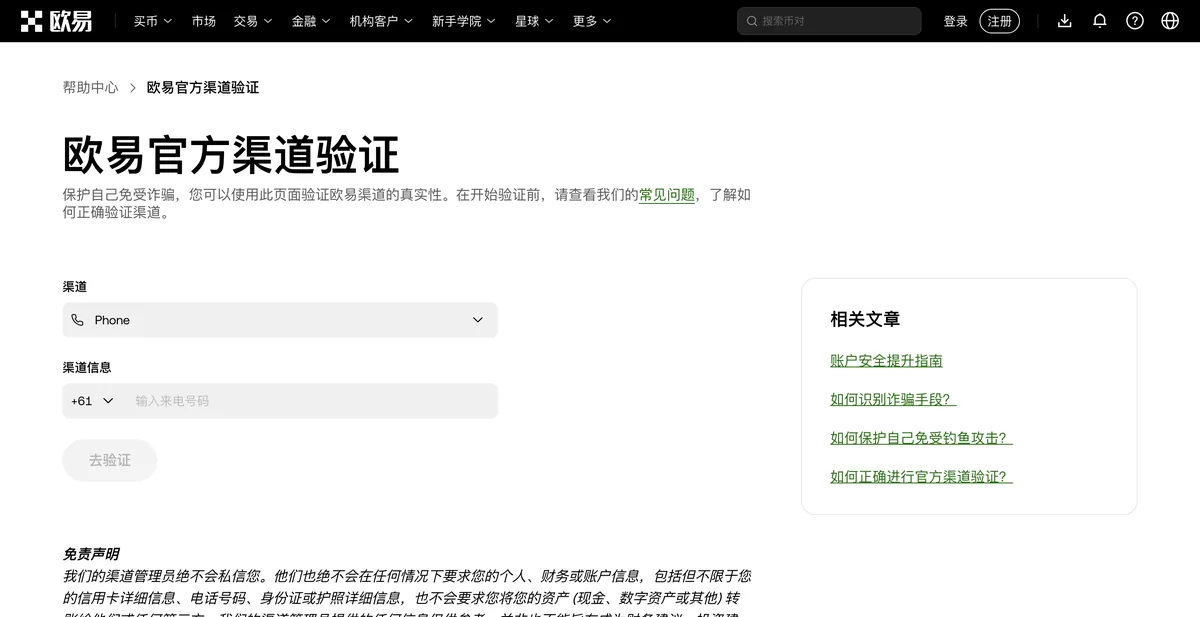
Task: Open the download app icon
Action: (x=1065, y=21)
